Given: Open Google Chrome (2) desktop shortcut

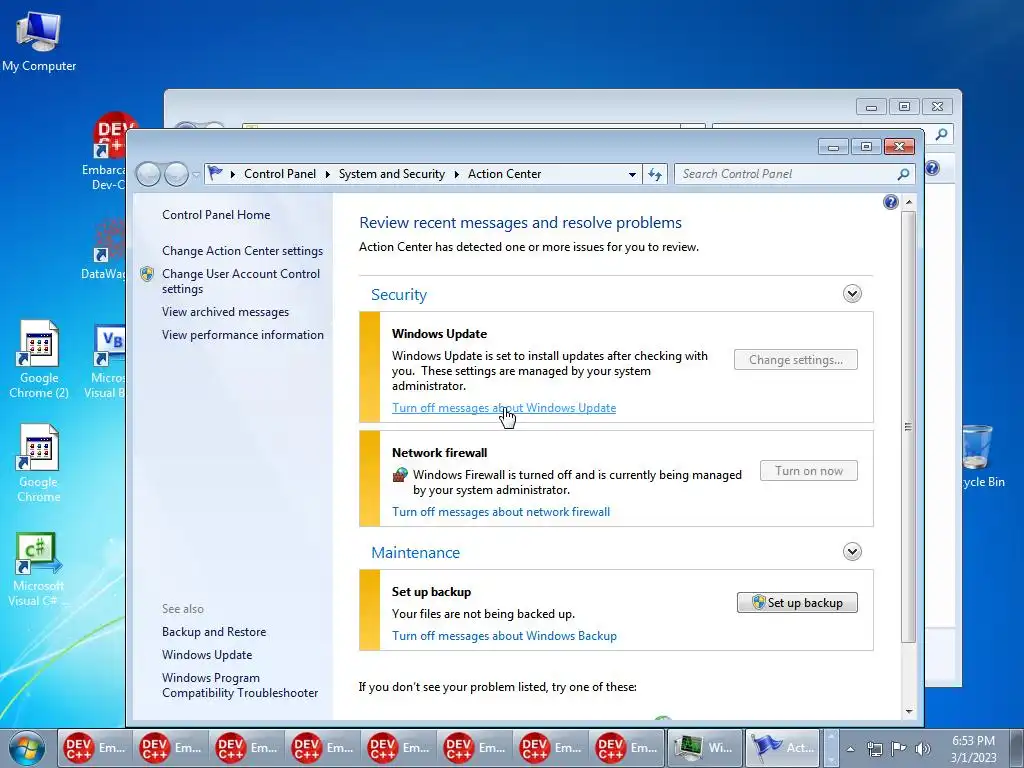Looking at the screenshot, I should pos(39,359).
